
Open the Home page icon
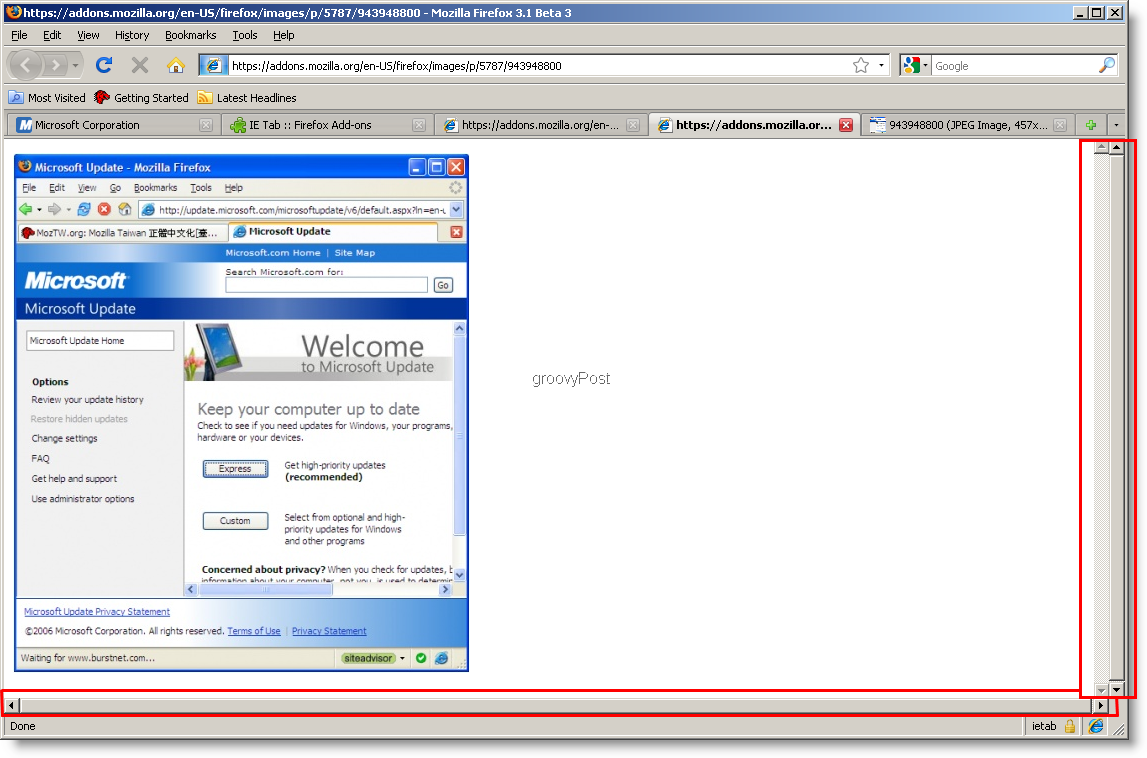pos(176,65)
